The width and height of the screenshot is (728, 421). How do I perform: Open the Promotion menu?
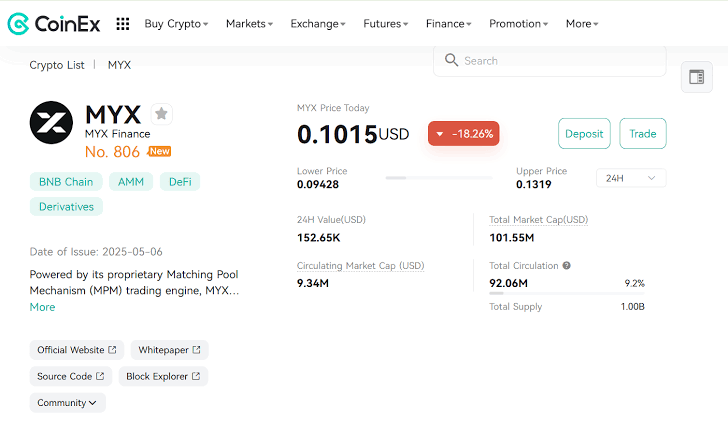pos(518,23)
